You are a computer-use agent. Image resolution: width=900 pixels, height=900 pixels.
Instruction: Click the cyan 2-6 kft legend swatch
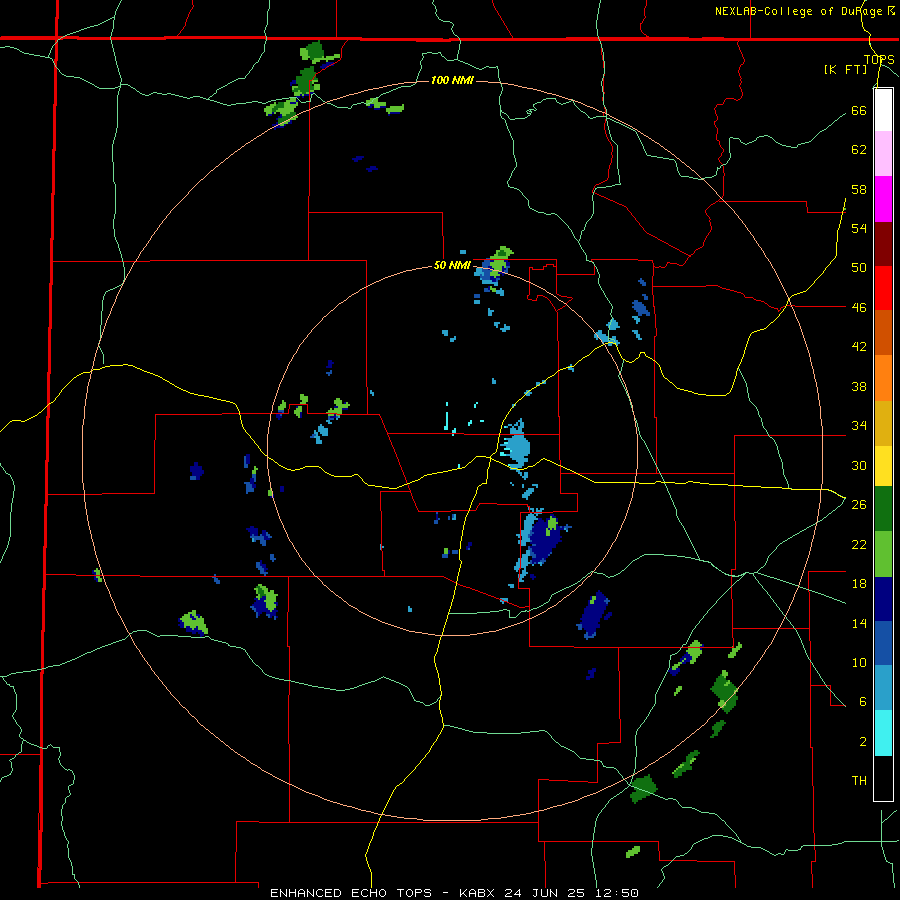(x=883, y=733)
